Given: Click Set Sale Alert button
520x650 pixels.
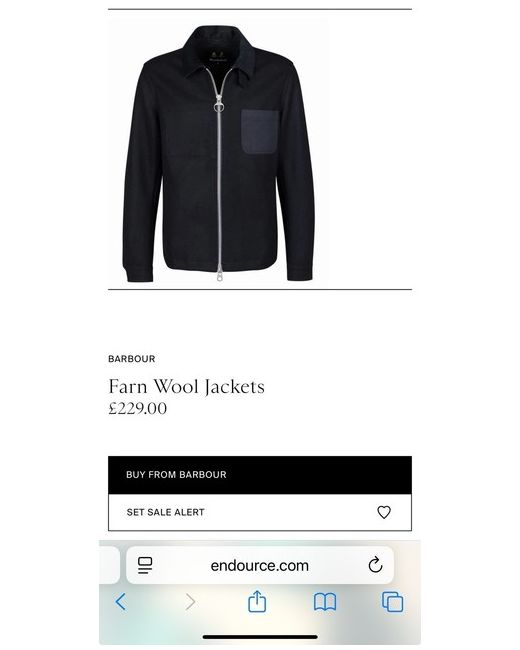Looking at the screenshot, I should click(x=260, y=512).
